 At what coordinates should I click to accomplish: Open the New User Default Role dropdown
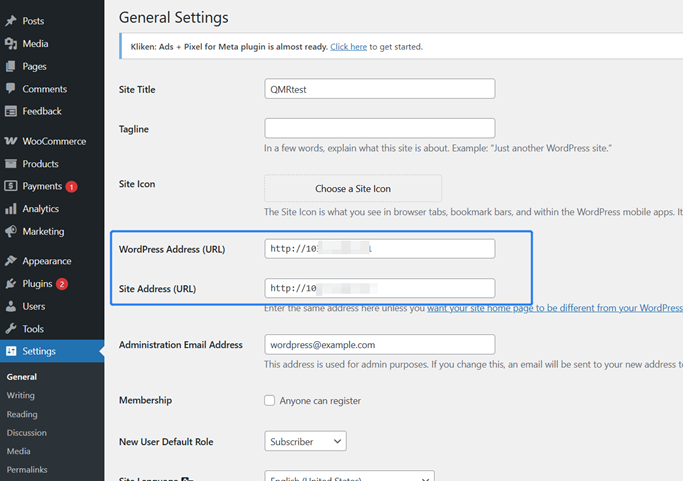(x=305, y=441)
